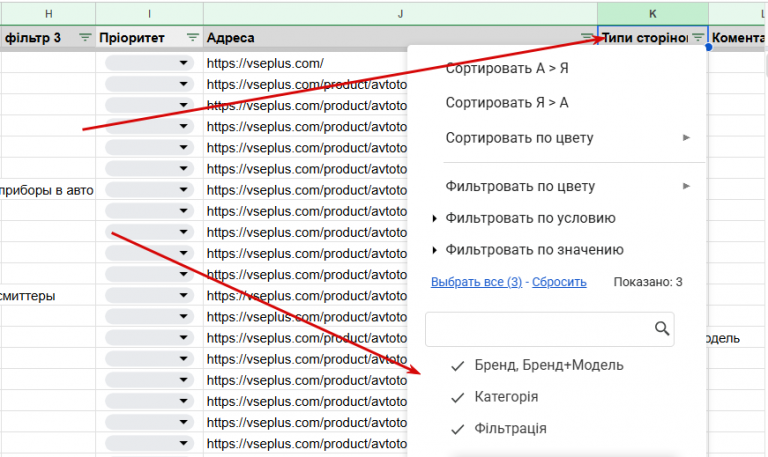Click filter icon for фільтр 3 column
Image resolution: width=768 pixels, height=457 pixels.
[85, 38]
